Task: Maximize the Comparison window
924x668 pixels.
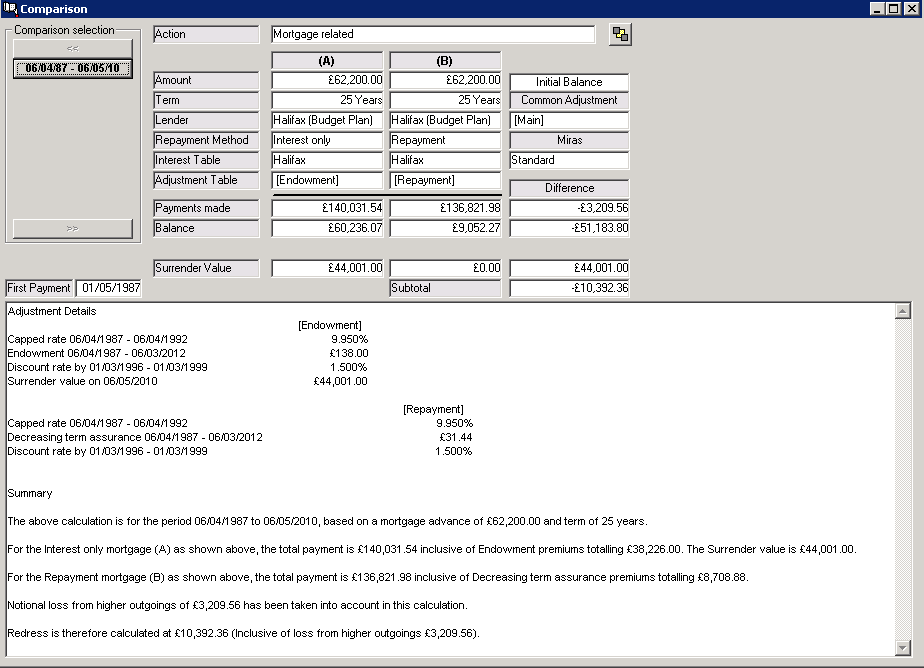Action: click(893, 9)
